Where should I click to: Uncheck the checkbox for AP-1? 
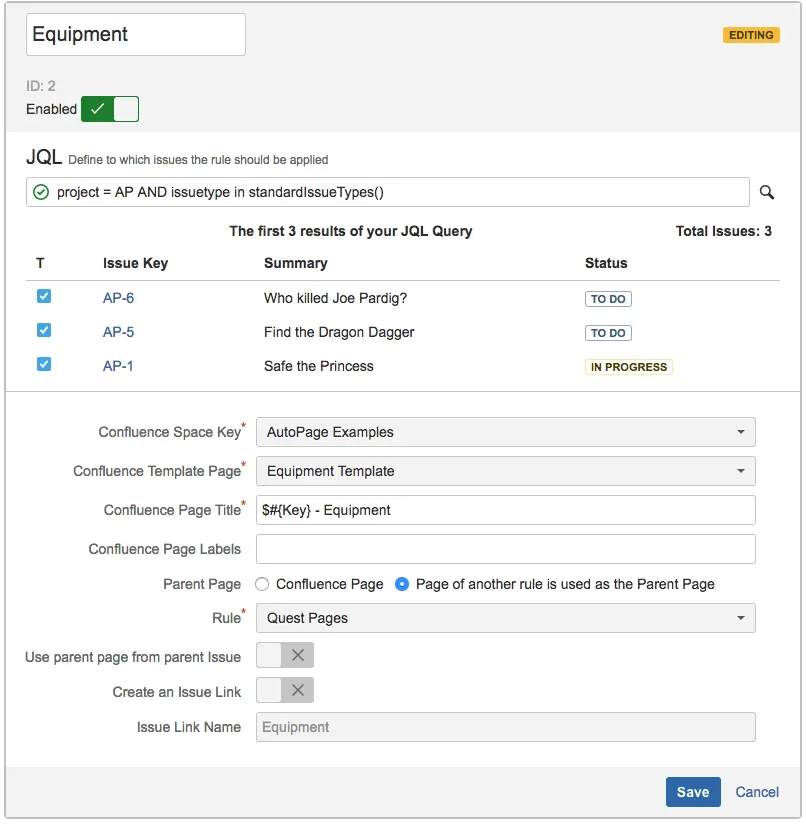click(44, 365)
